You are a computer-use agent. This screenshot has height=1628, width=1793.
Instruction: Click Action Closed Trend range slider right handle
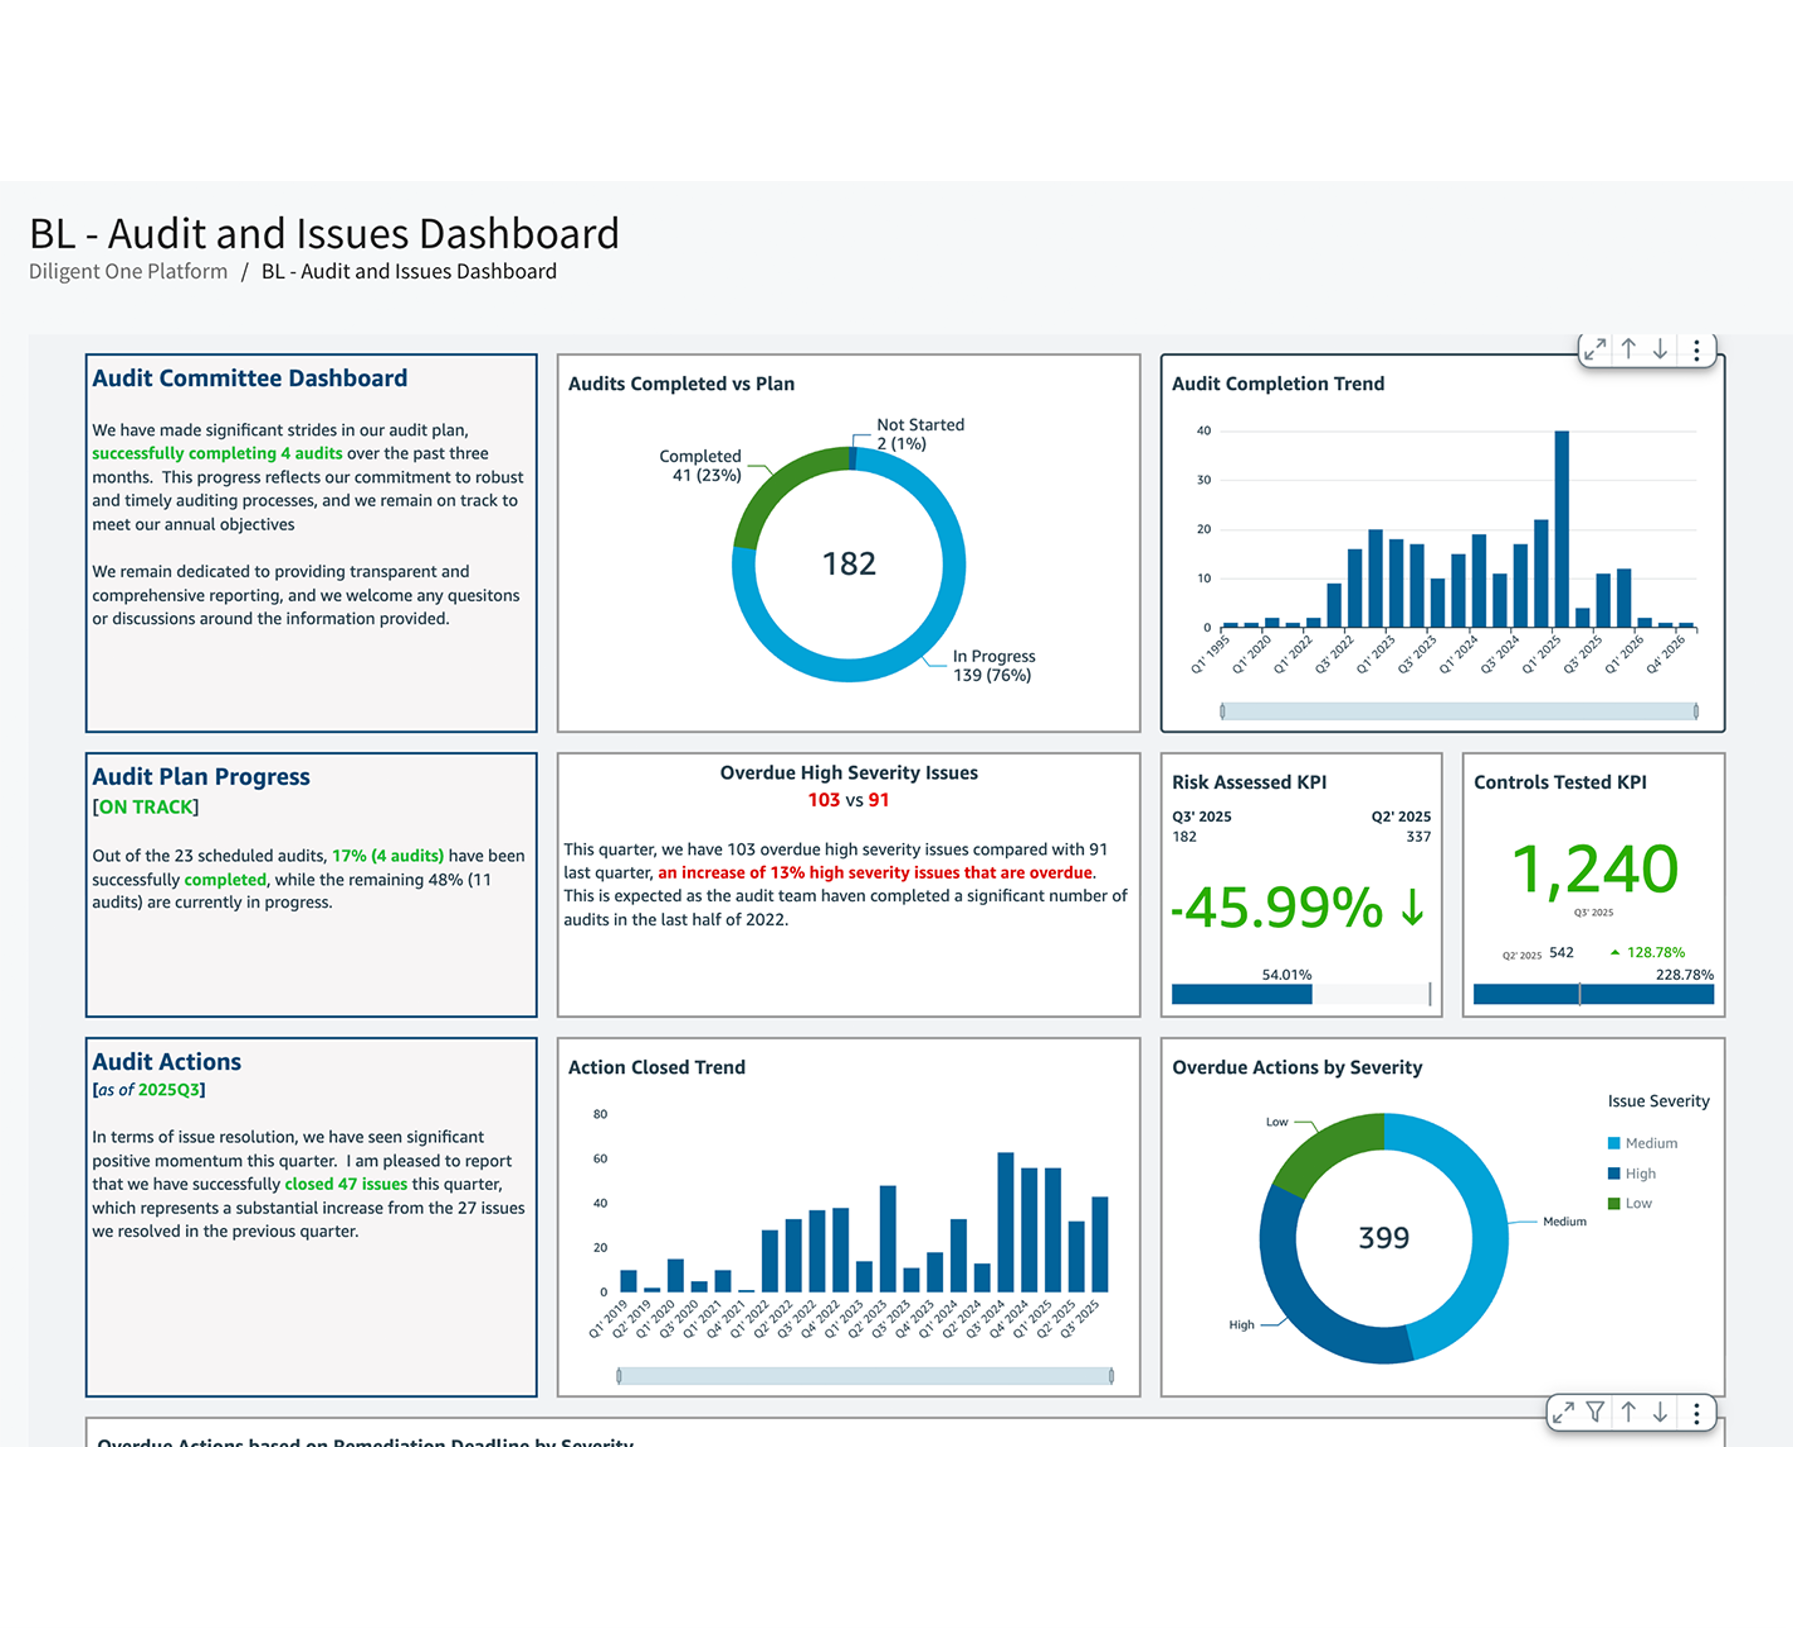pos(1111,1376)
